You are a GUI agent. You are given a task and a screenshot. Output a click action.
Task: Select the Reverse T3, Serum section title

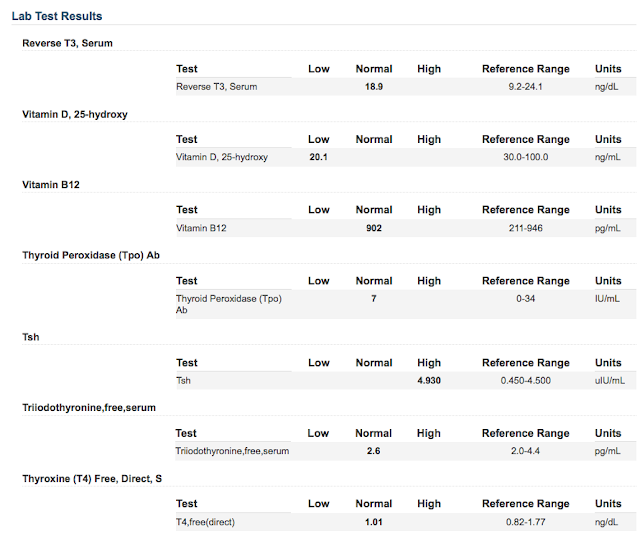coord(67,43)
